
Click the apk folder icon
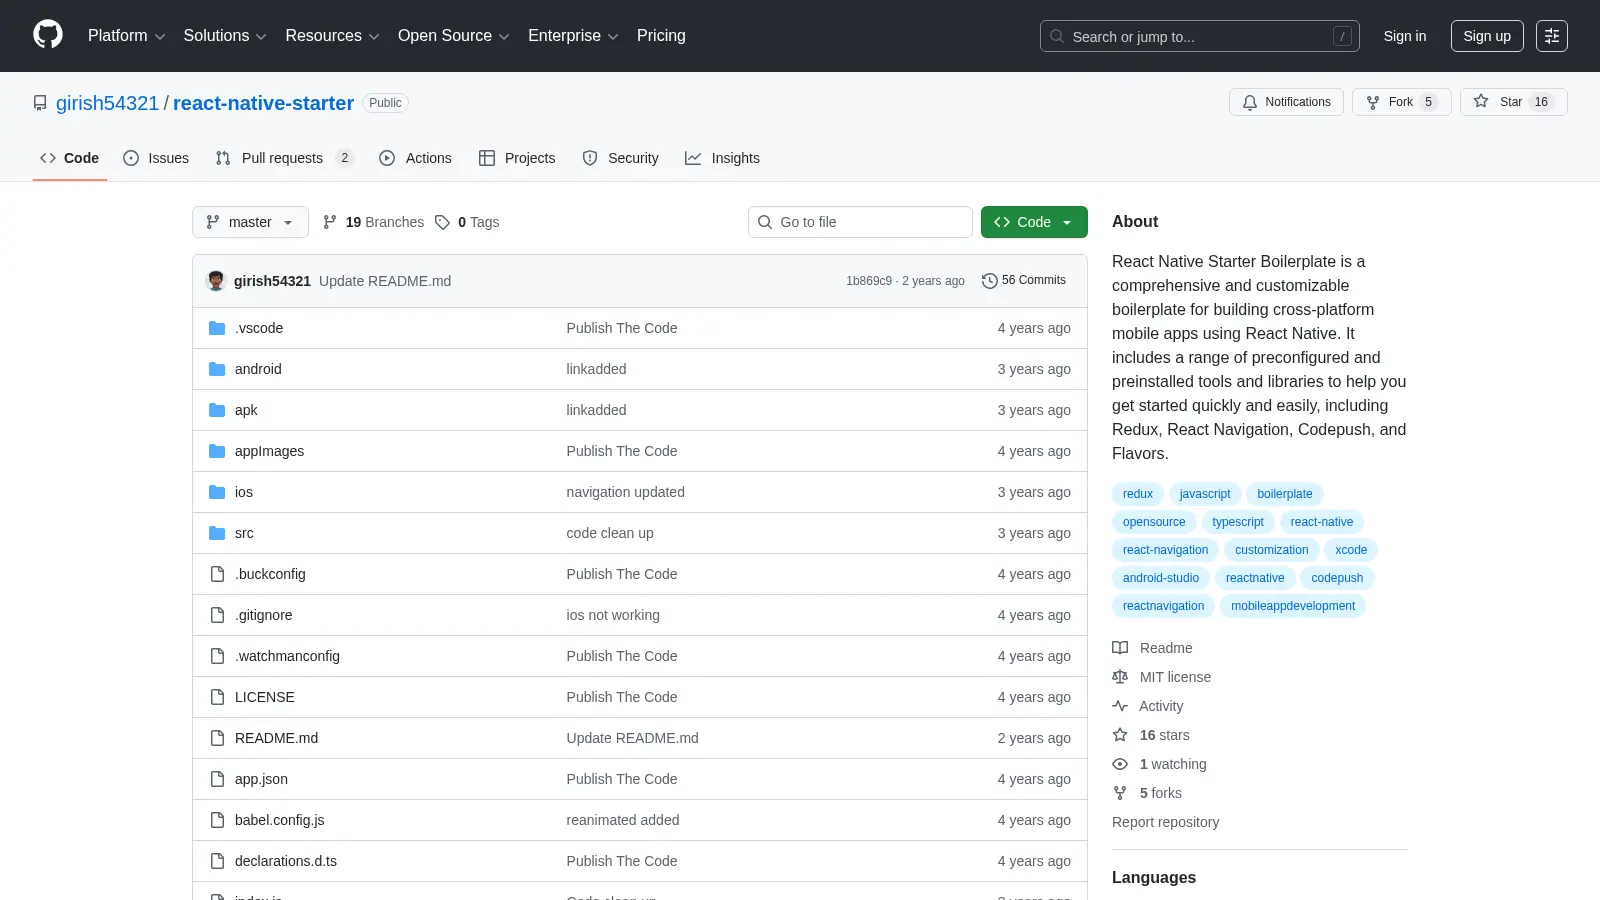point(217,410)
